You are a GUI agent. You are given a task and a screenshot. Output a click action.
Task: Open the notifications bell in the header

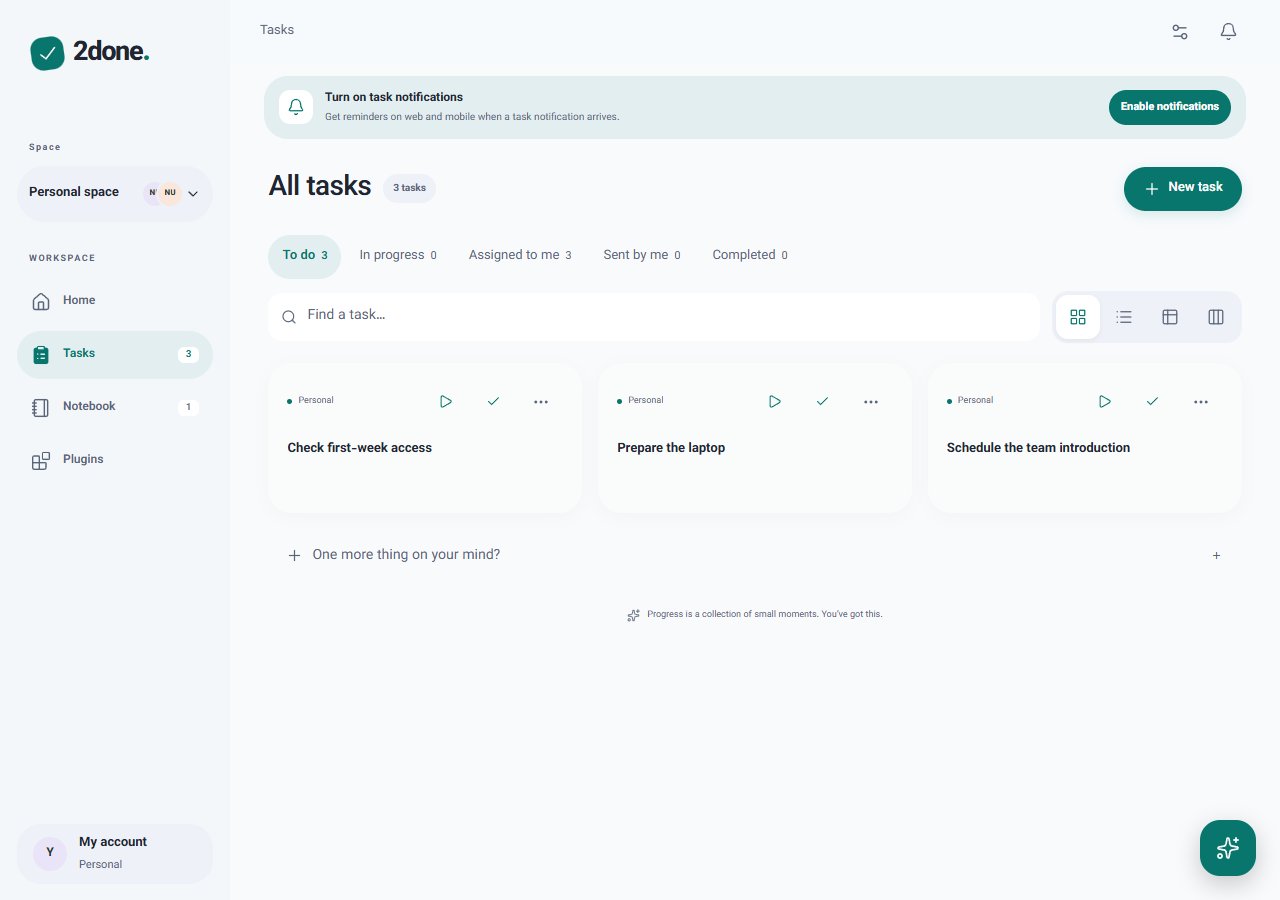[x=1229, y=31]
